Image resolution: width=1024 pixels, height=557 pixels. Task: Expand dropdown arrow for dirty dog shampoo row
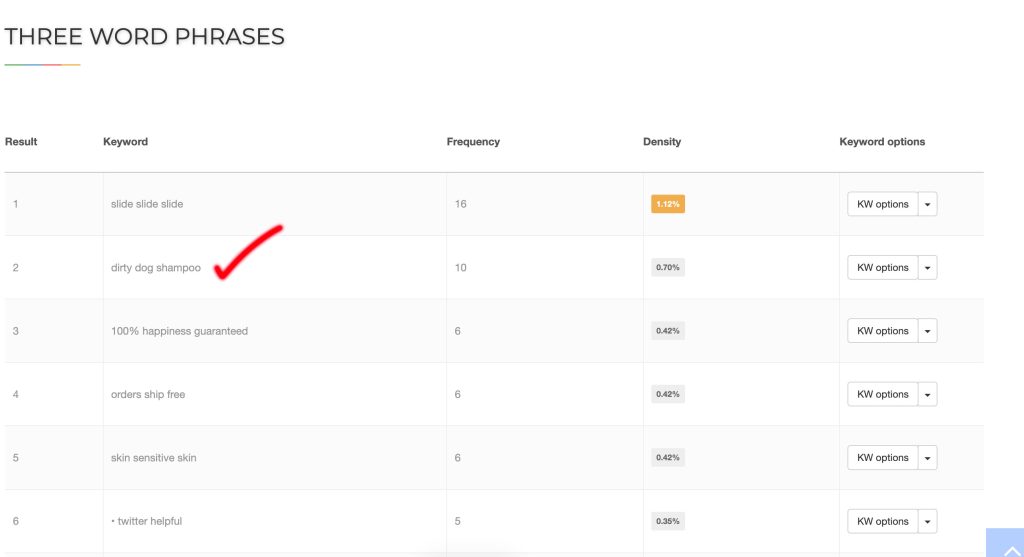(x=928, y=268)
